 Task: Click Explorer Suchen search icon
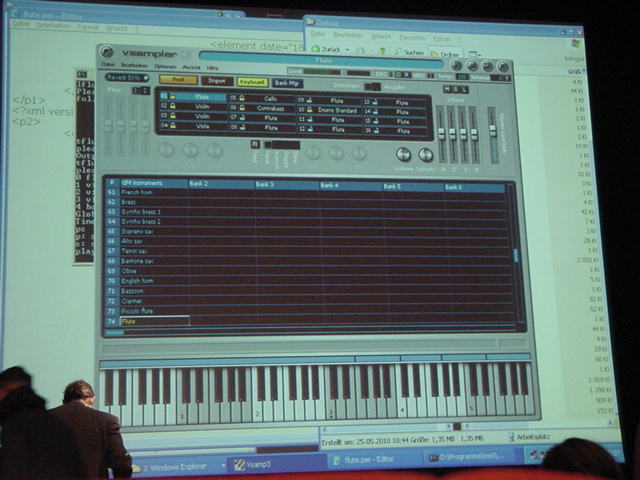click(398, 52)
